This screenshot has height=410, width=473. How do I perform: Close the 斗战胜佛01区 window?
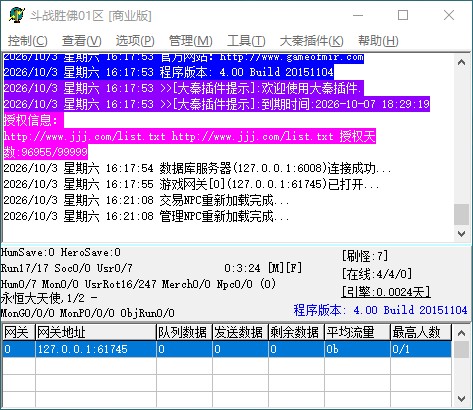449,15
